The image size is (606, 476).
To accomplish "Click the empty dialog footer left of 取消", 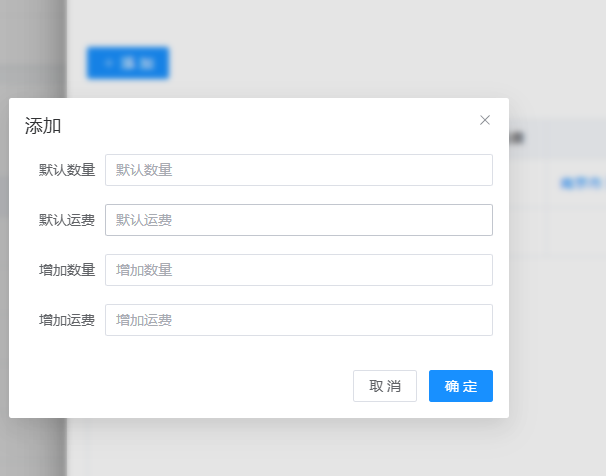I will (180, 386).
